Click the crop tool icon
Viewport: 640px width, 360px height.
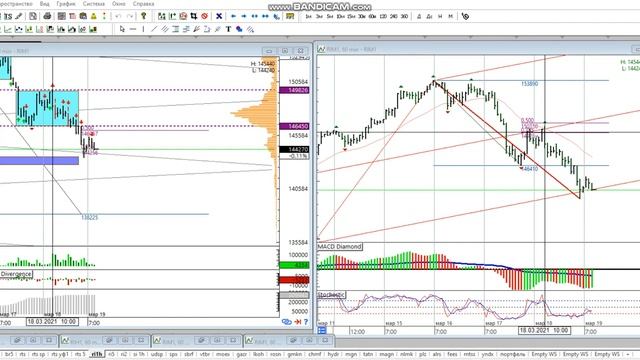click(194, 16)
